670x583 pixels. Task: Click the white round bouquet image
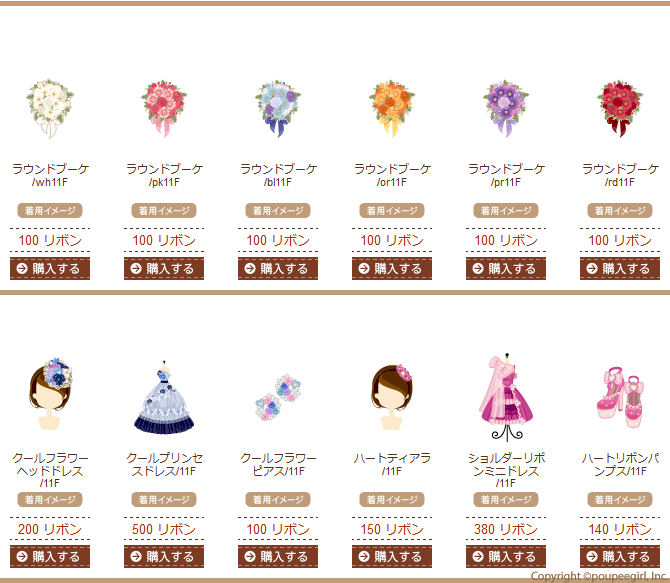click(x=50, y=108)
